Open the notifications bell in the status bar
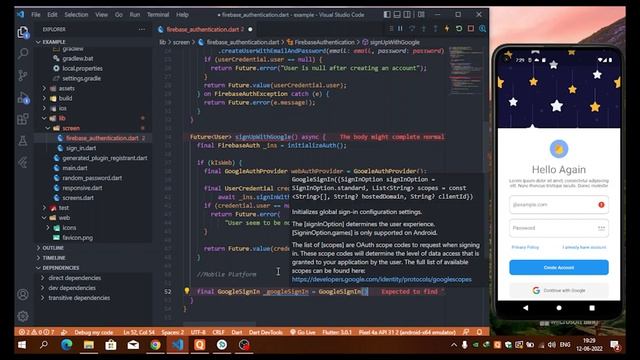Screen dimensions: 640x360 coord(479,332)
